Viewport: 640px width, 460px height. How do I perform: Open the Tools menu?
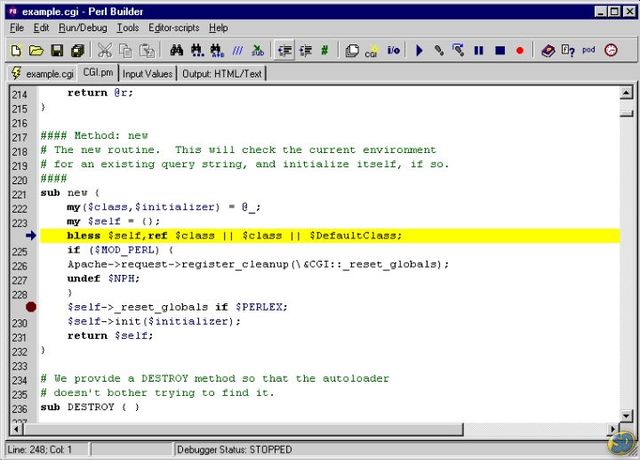(x=128, y=28)
